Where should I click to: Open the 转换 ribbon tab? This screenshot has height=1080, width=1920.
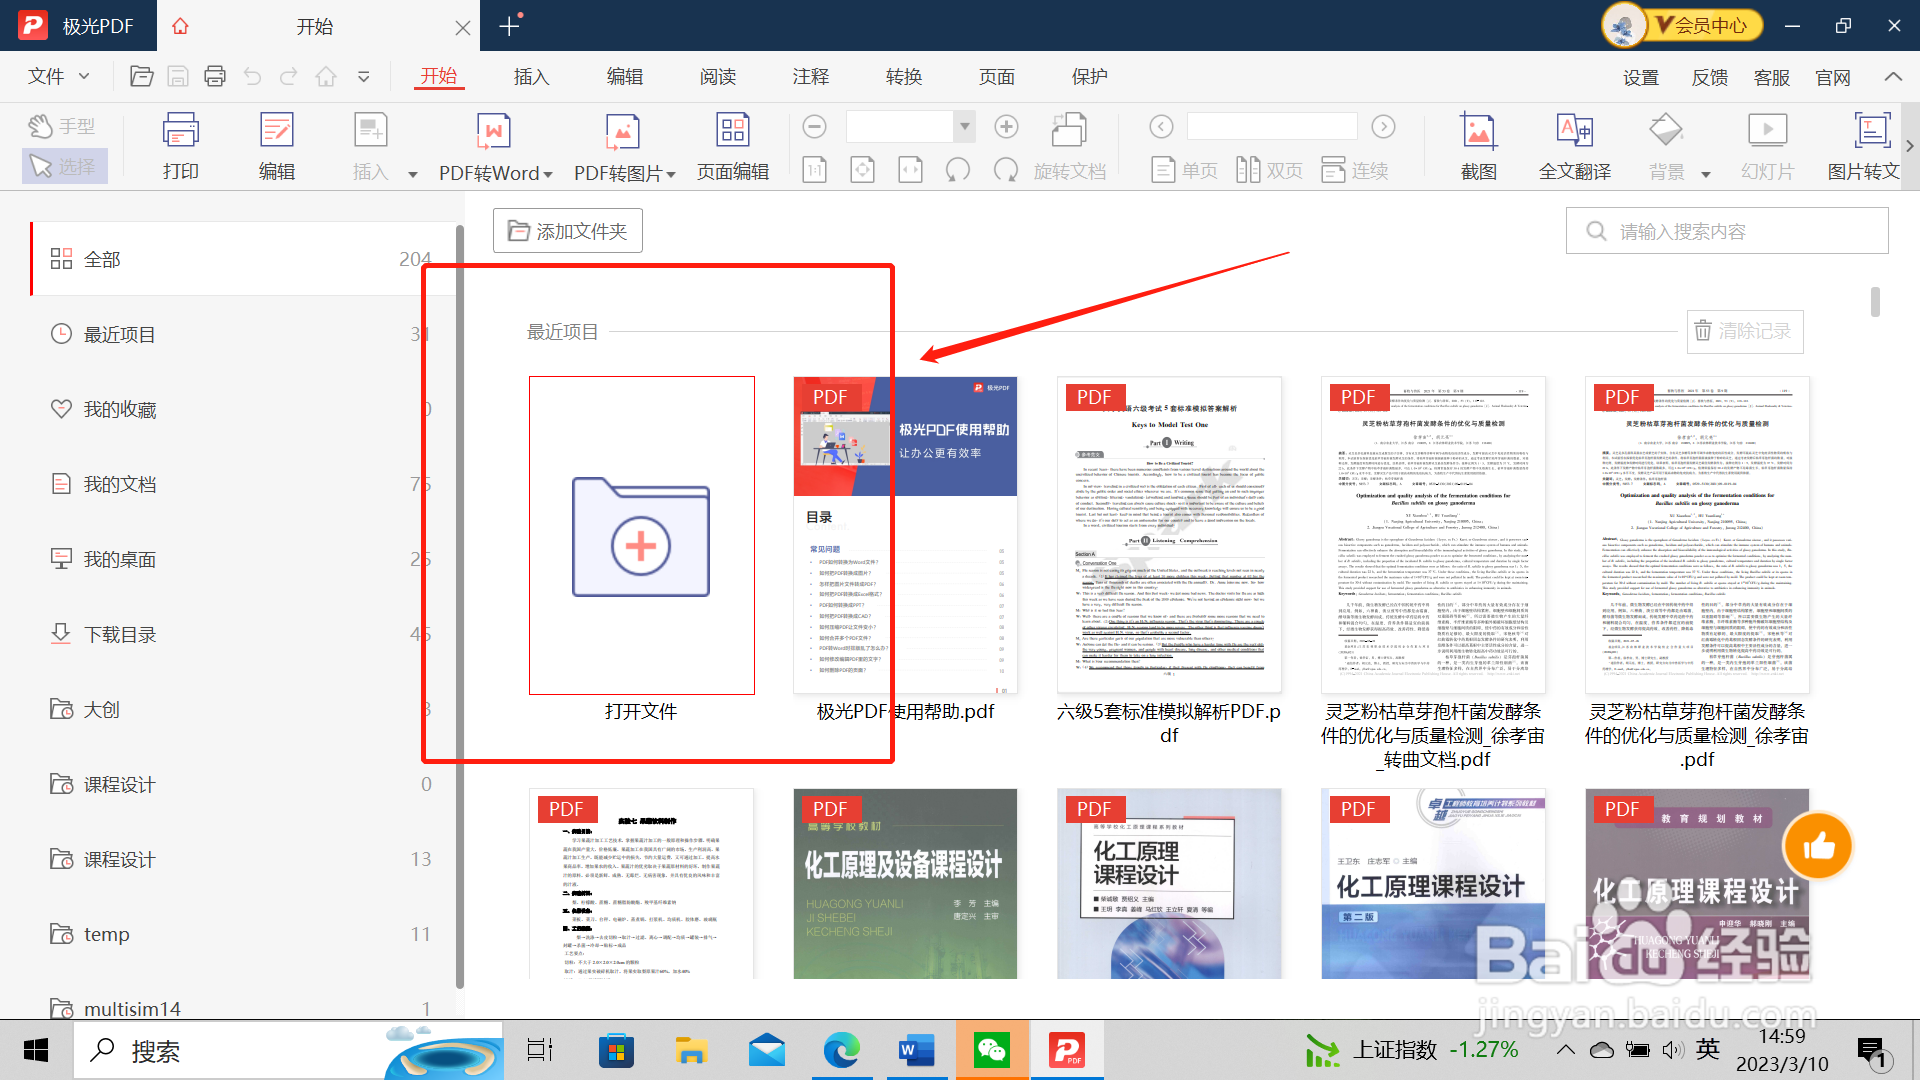point(903,77)
